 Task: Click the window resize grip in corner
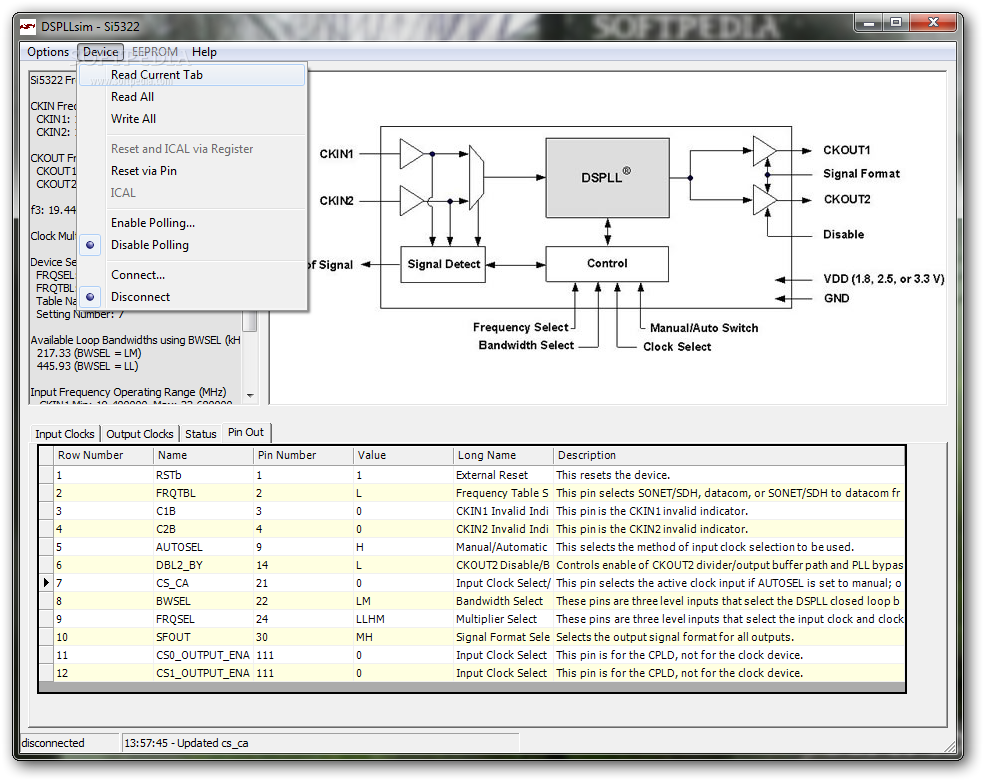[x=952, y=746]
